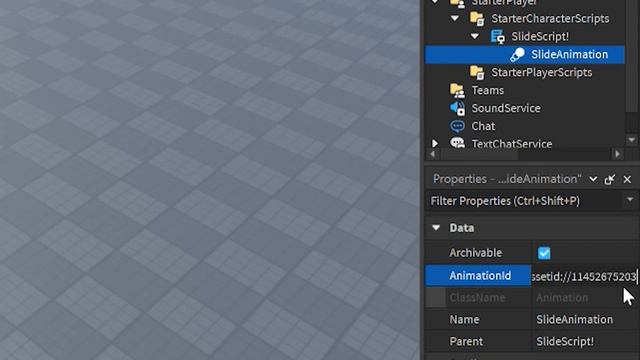The image size is (640, 360).
Task: Click the SlideScript! script icon
Action: [x=497, y=36]
